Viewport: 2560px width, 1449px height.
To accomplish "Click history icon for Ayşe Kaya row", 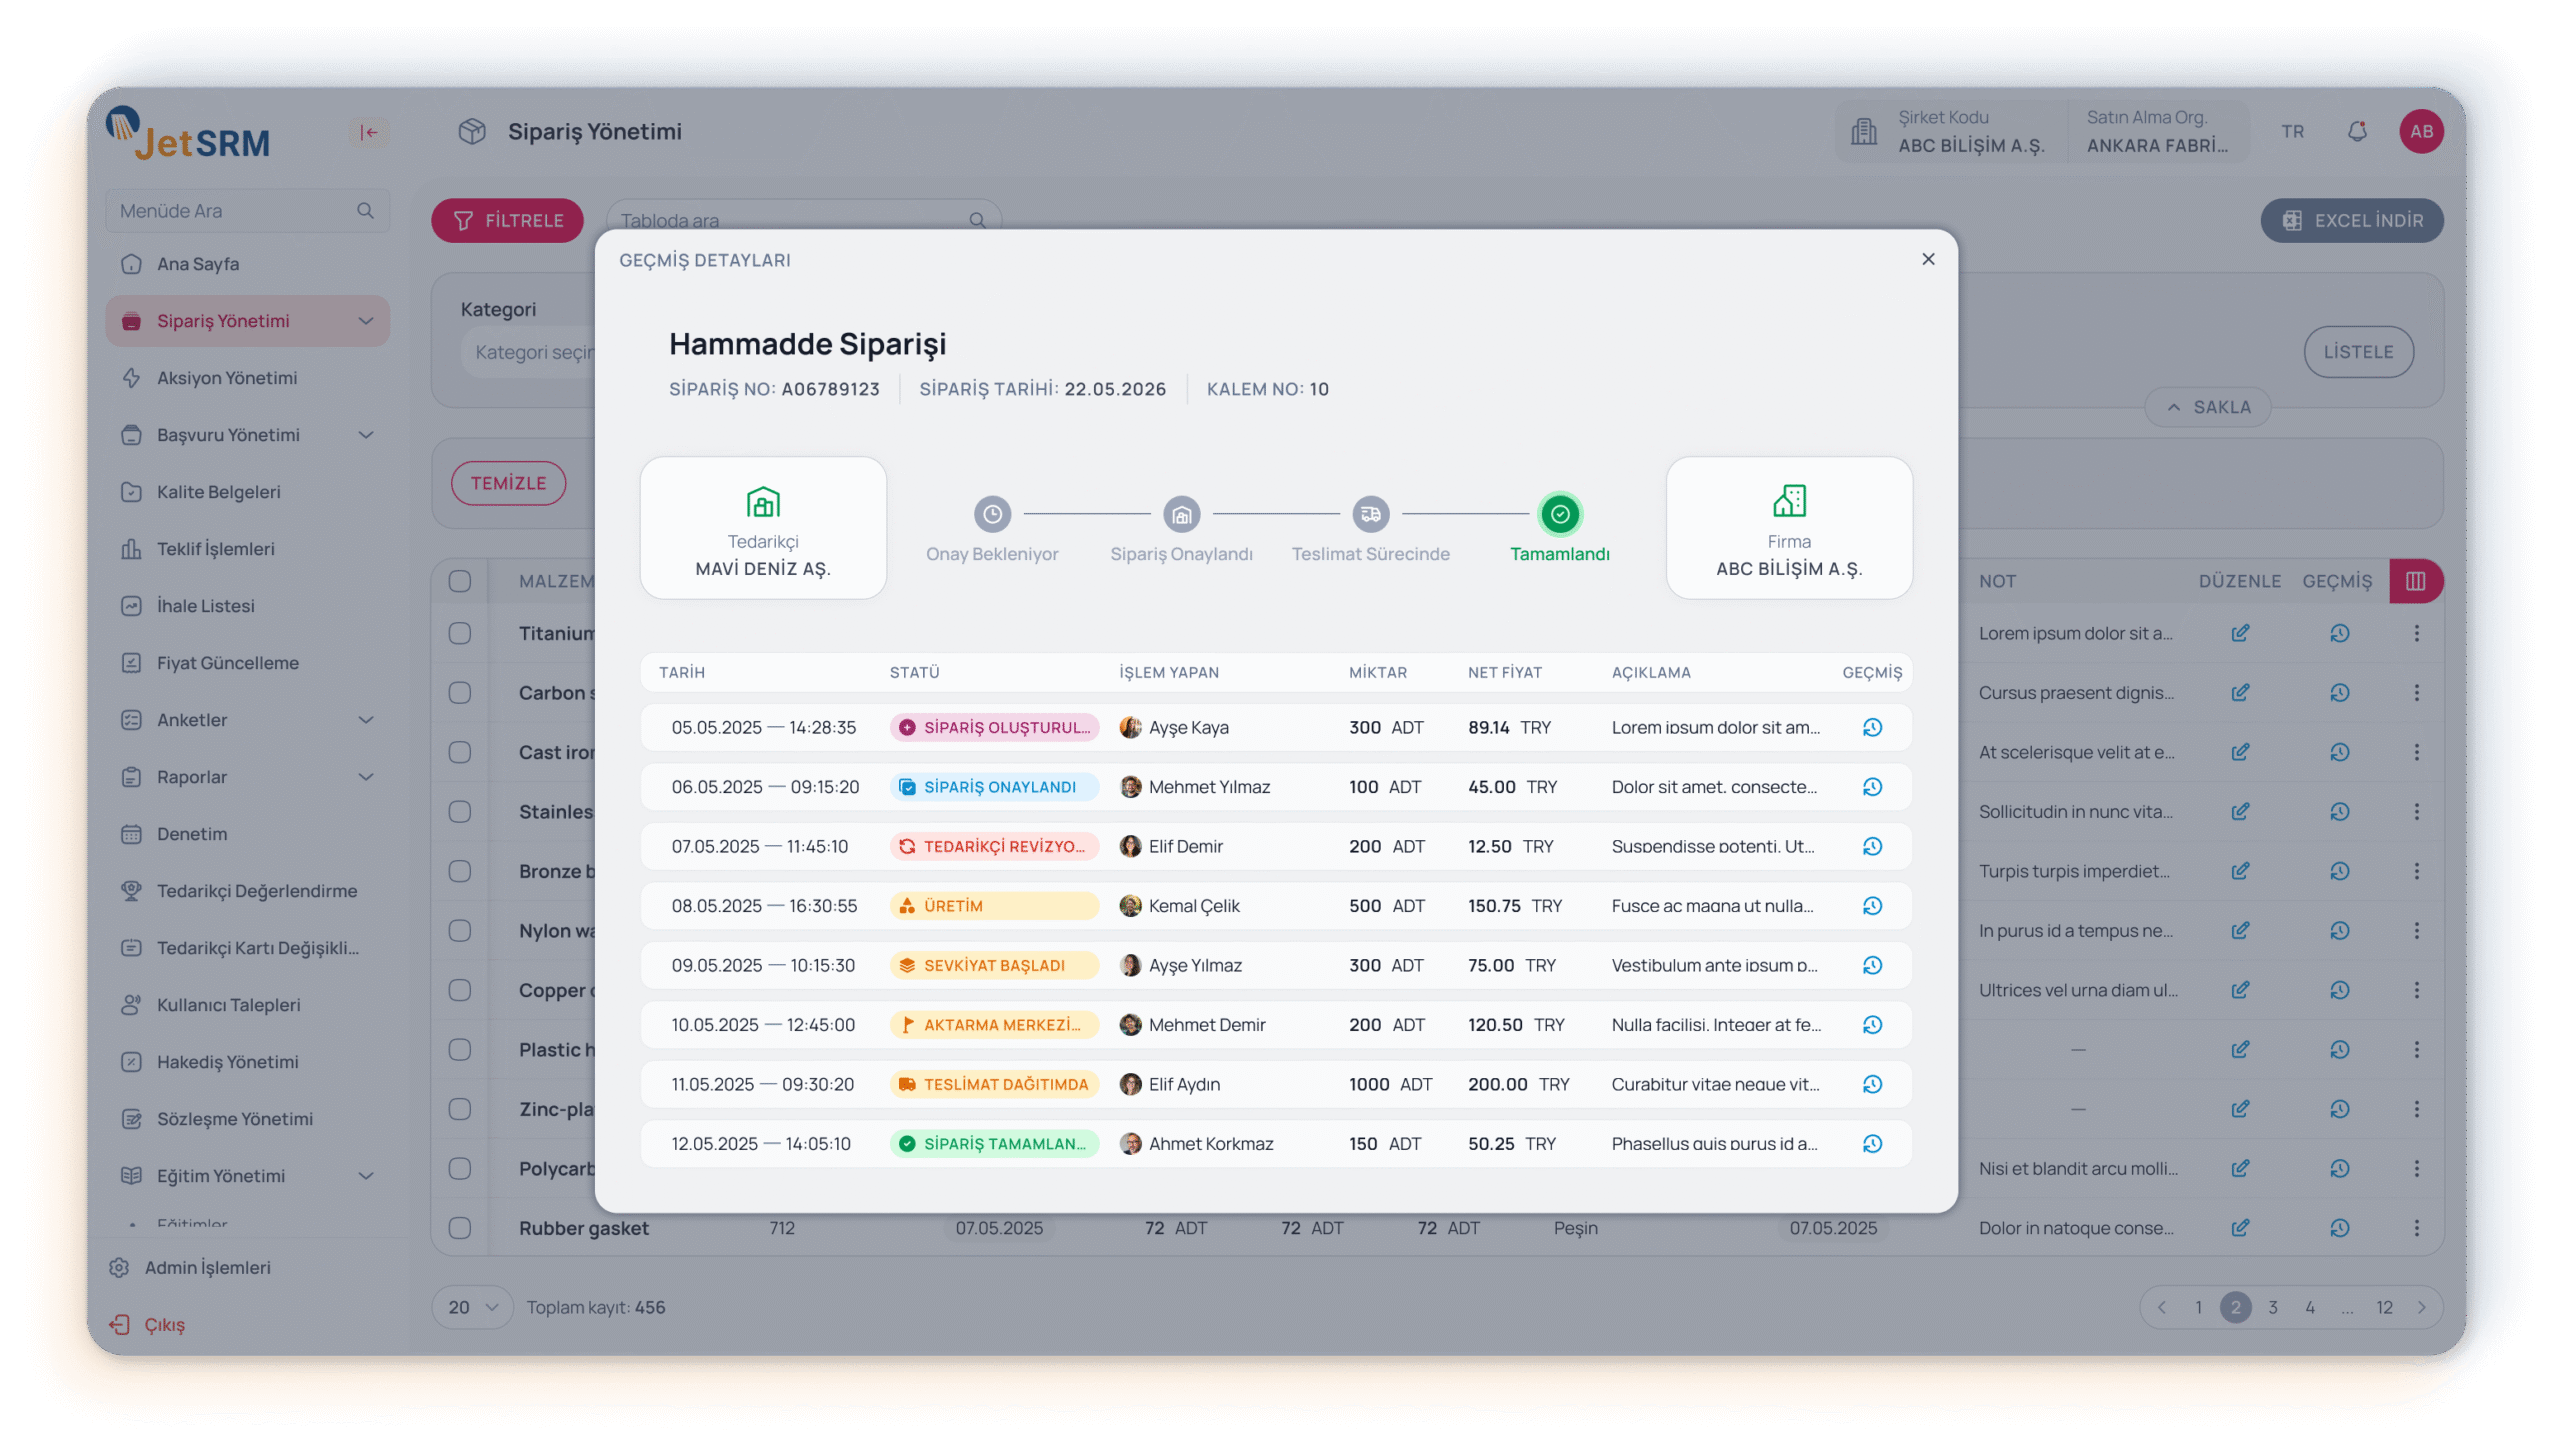I will point(1872,728).
